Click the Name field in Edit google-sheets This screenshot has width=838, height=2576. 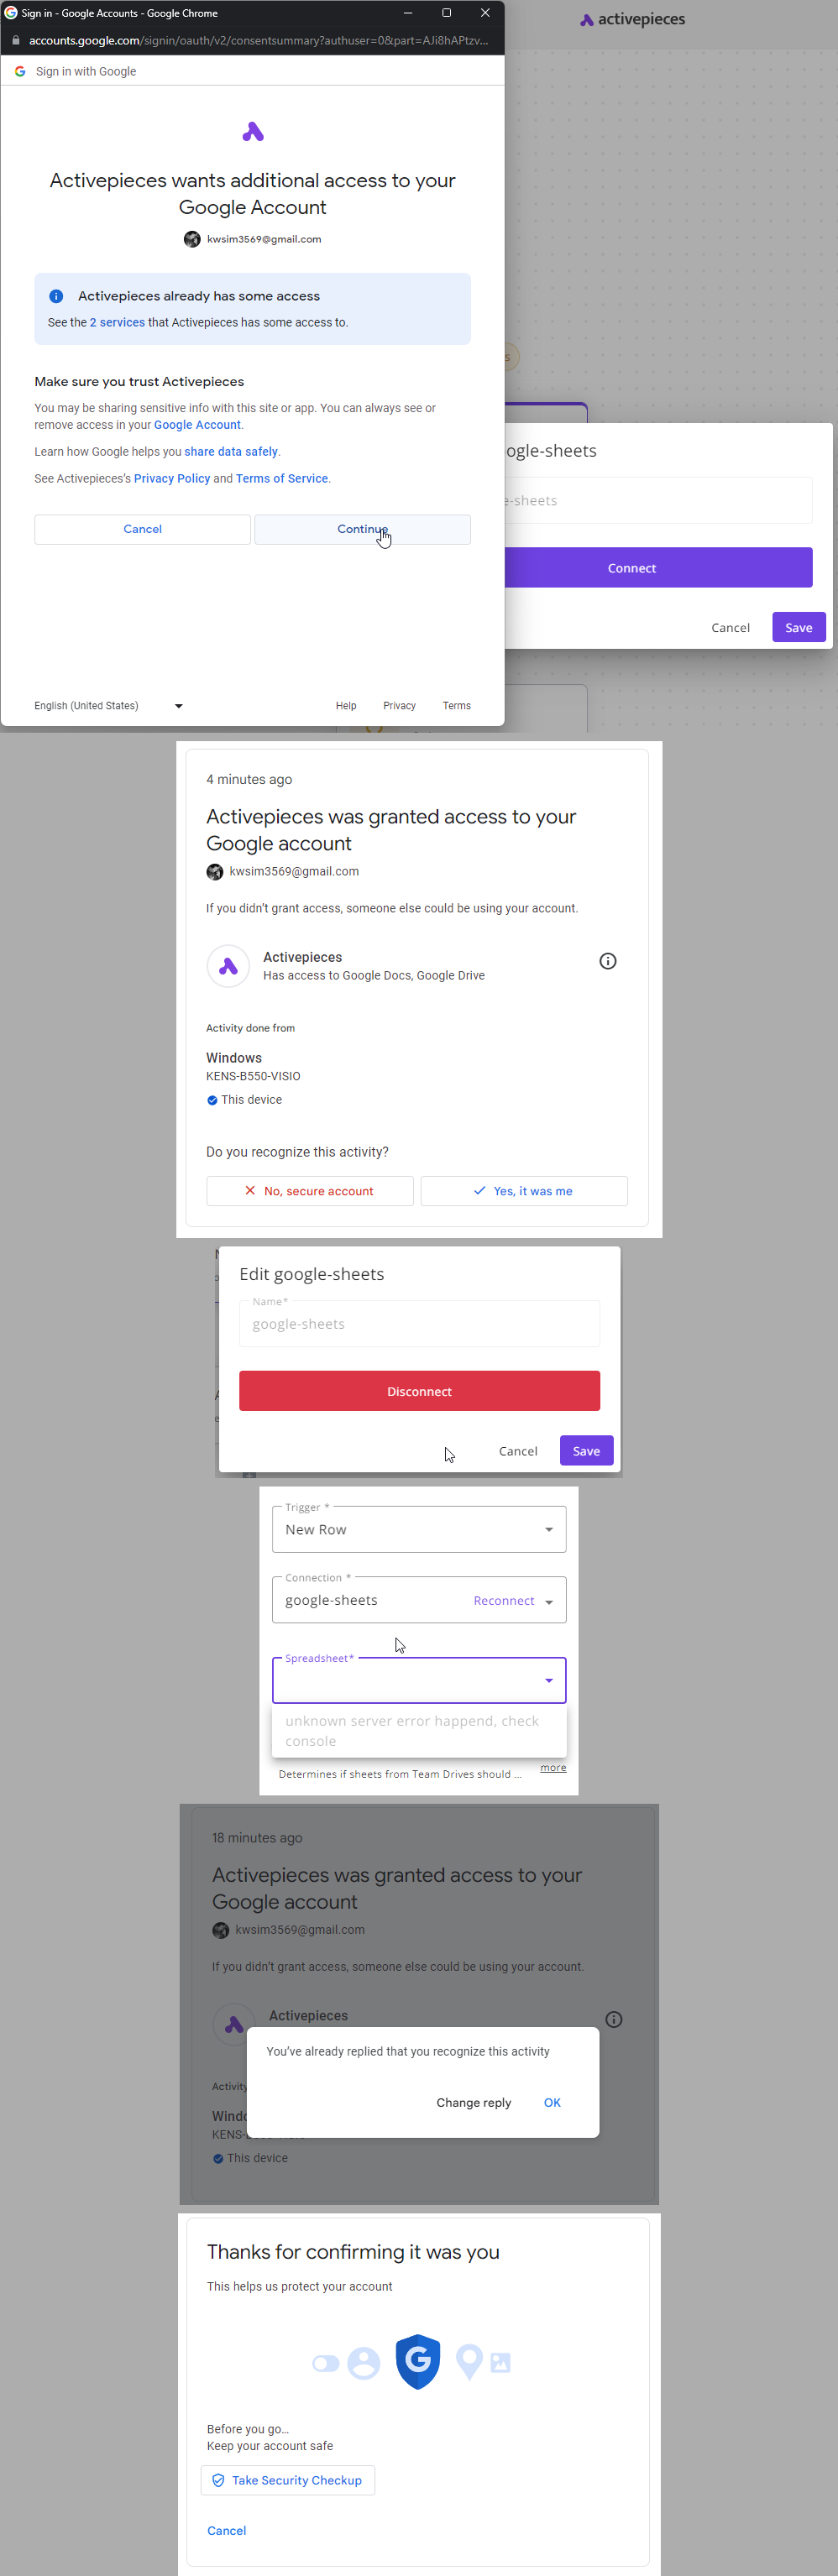pyautogui.click(x=419, y=1323)
